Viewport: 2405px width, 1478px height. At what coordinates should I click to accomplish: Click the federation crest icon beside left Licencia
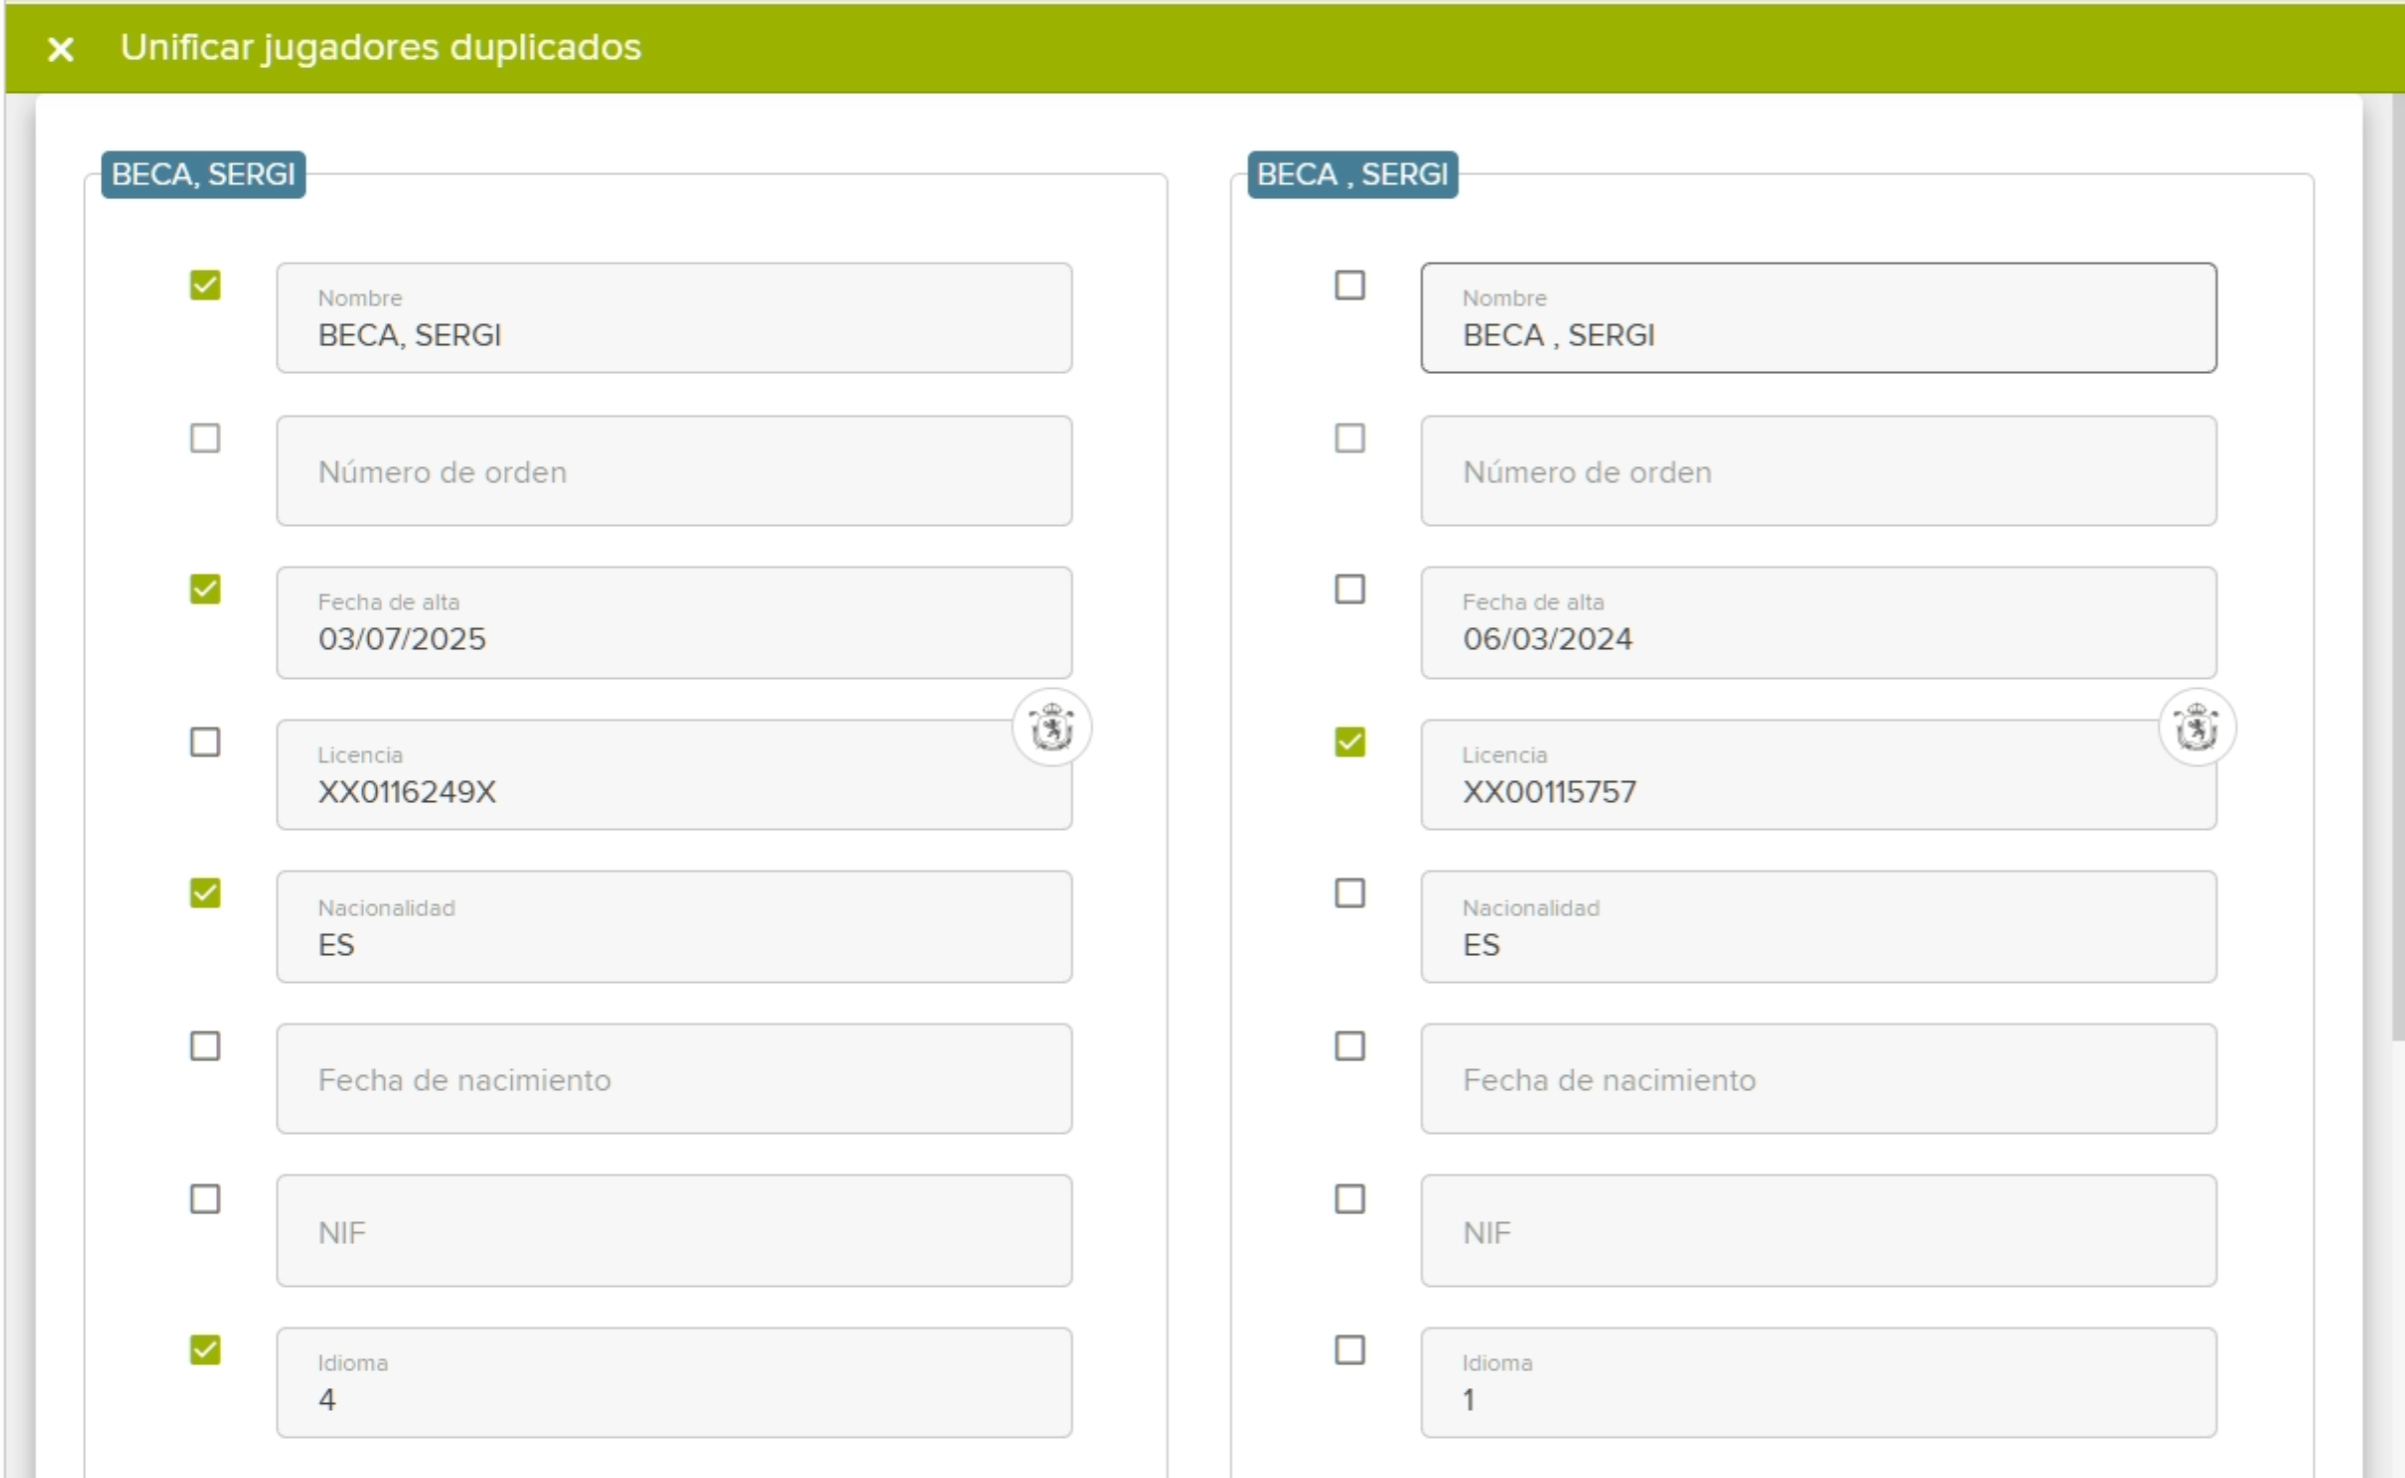pyautogui.click(x=1052, y=727)
